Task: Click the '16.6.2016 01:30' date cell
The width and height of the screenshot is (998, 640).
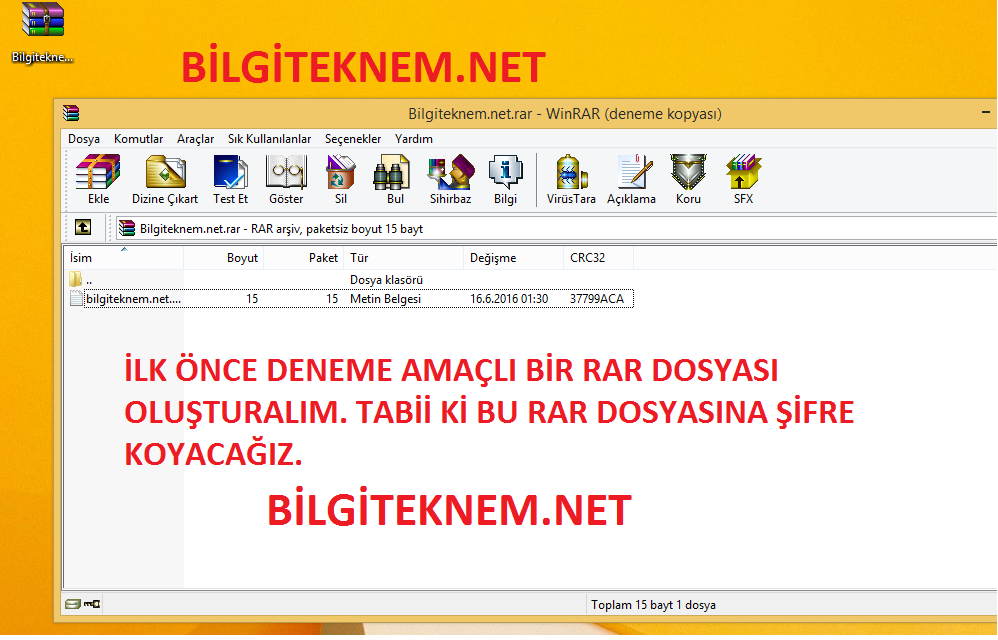Action: (x=509, y=299)
